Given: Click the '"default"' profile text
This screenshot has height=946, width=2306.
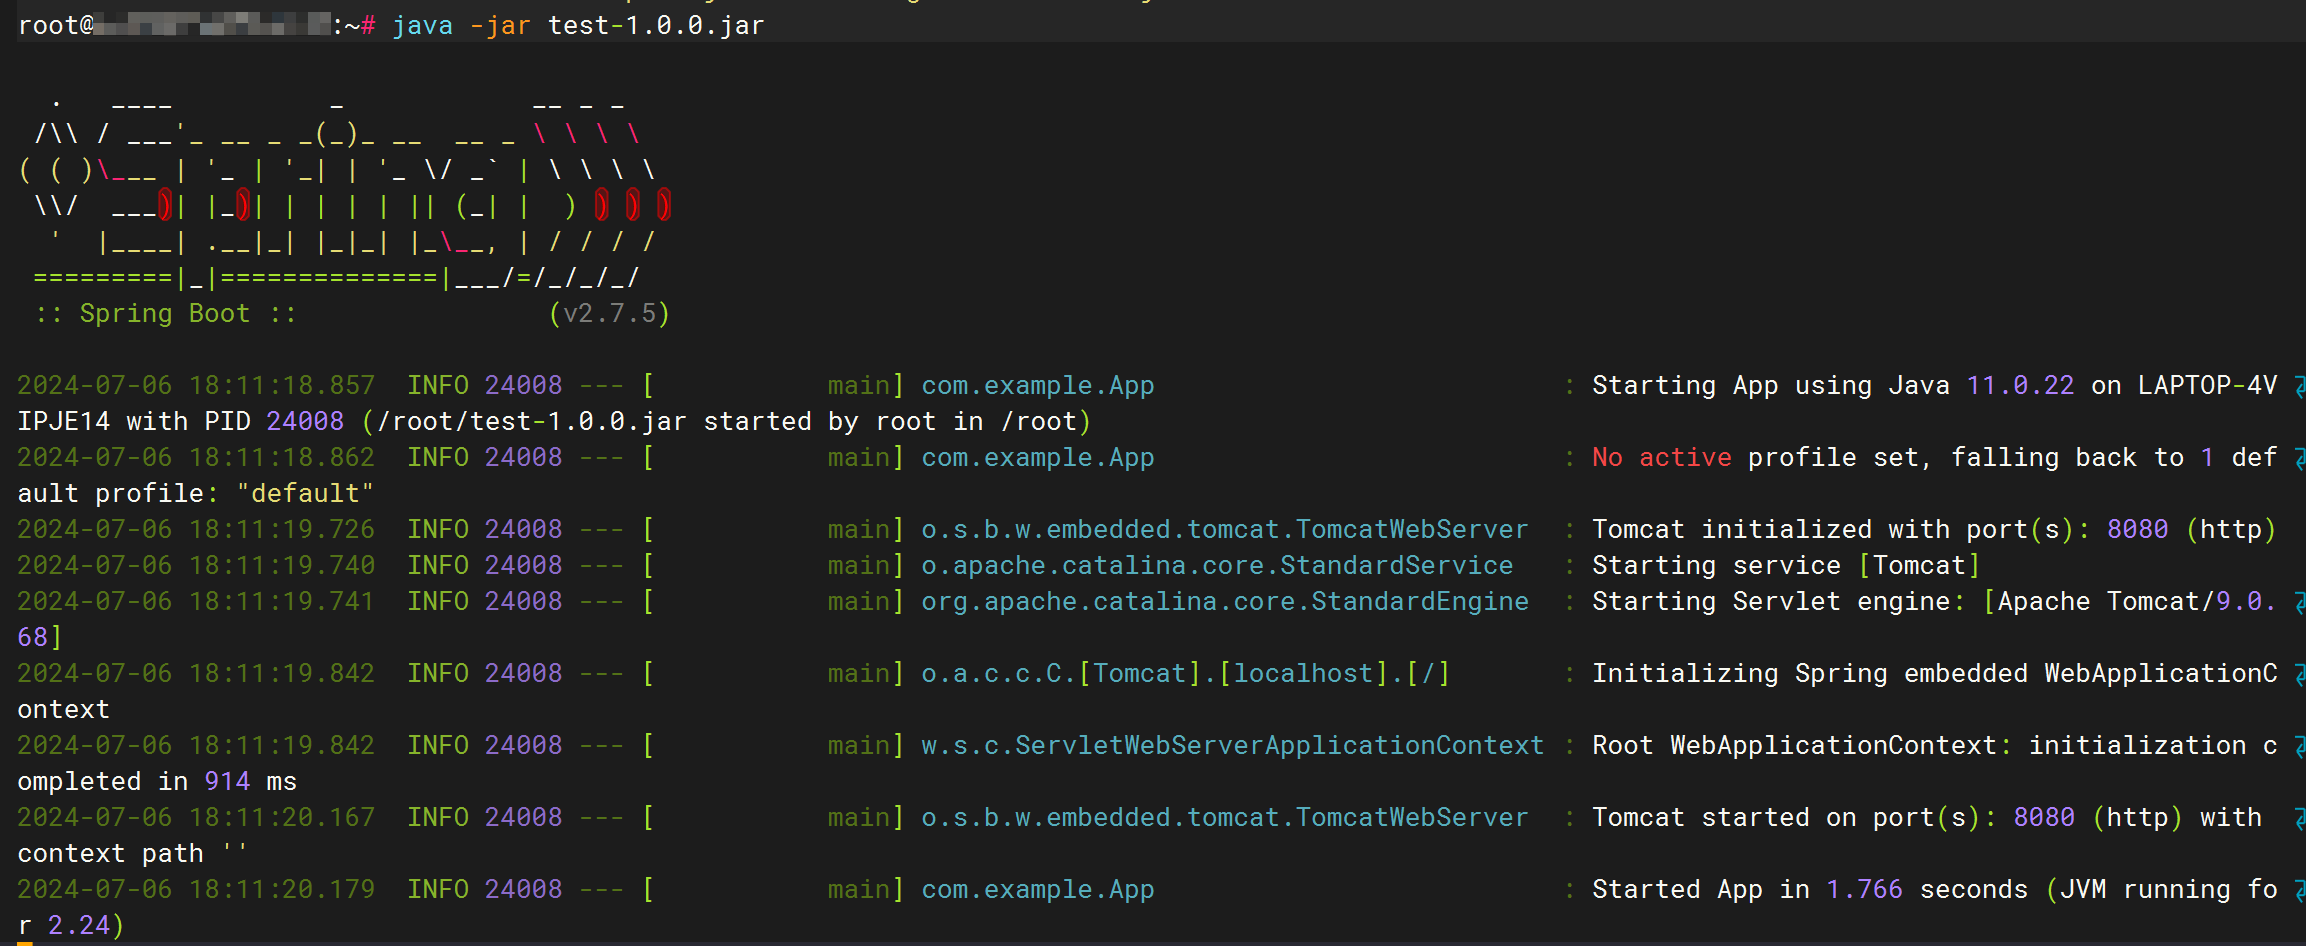Looking at the screenshot, I should pyautogui.click(x=305, y=493).
